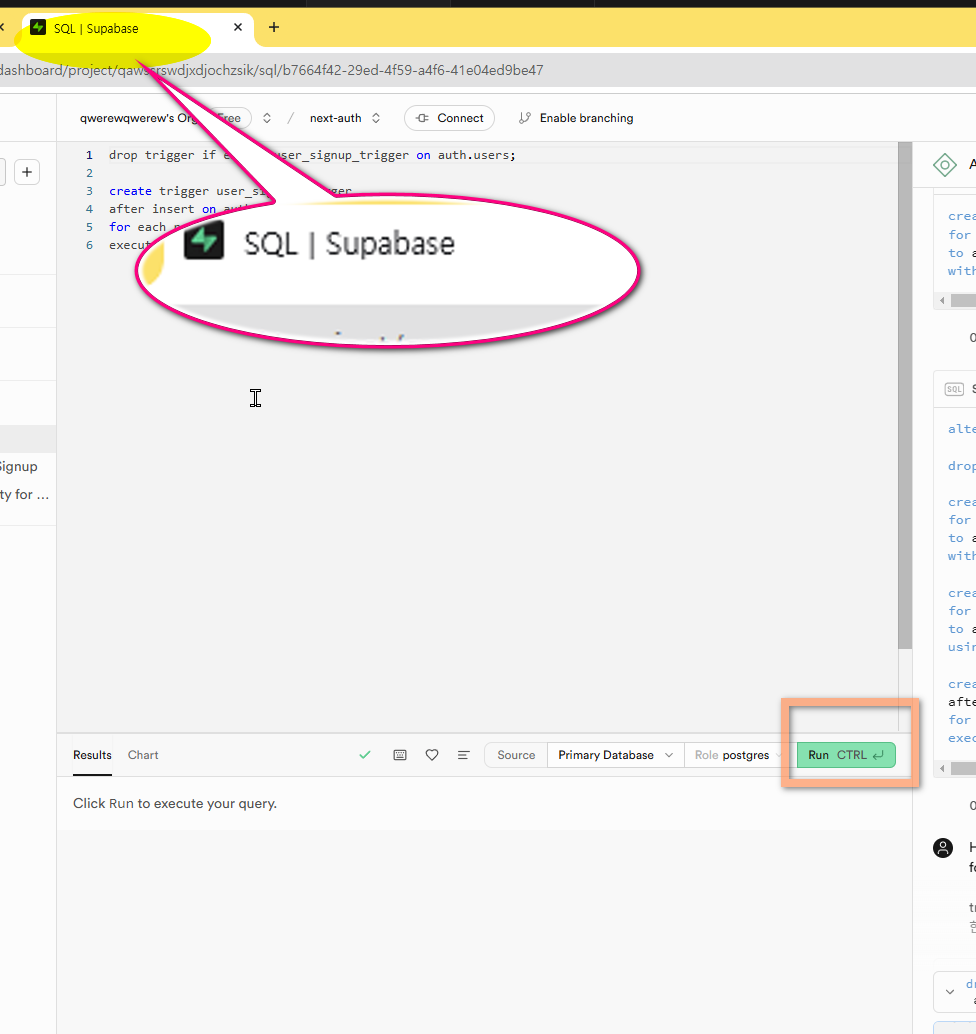
Task: Click the AI assistant diamond icon
Action: [944, 165]
